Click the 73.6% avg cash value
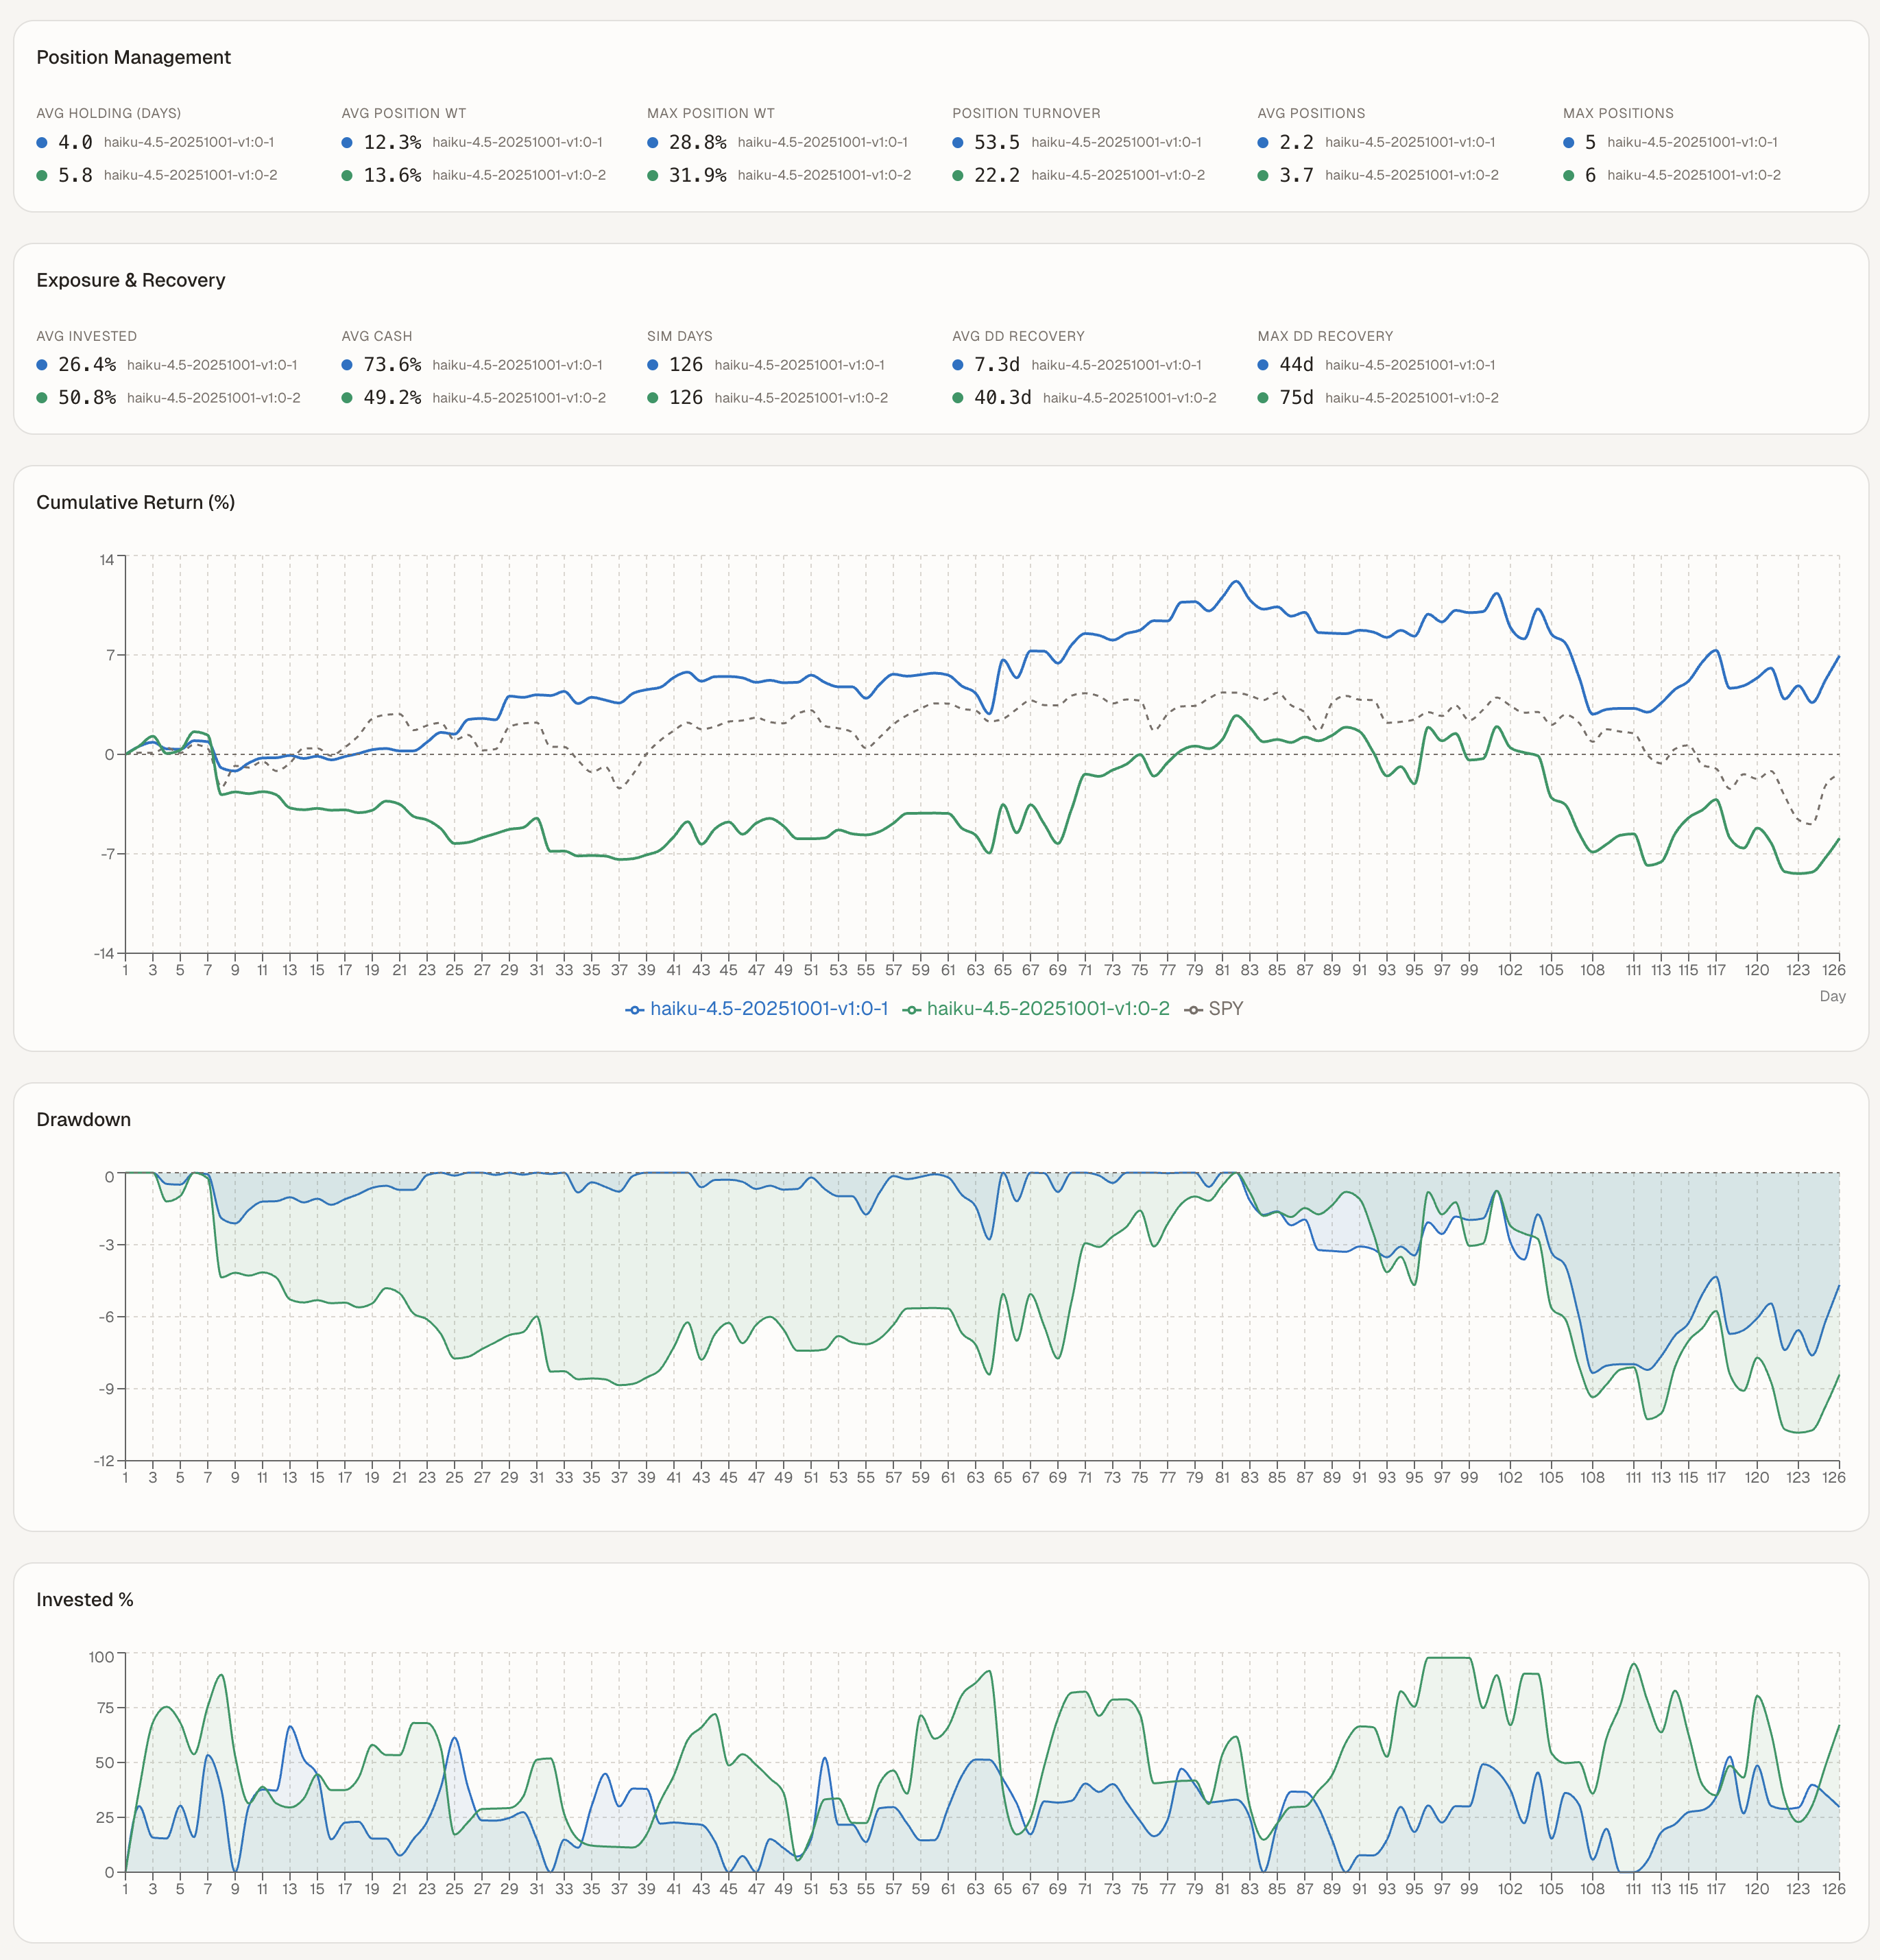 392,365
